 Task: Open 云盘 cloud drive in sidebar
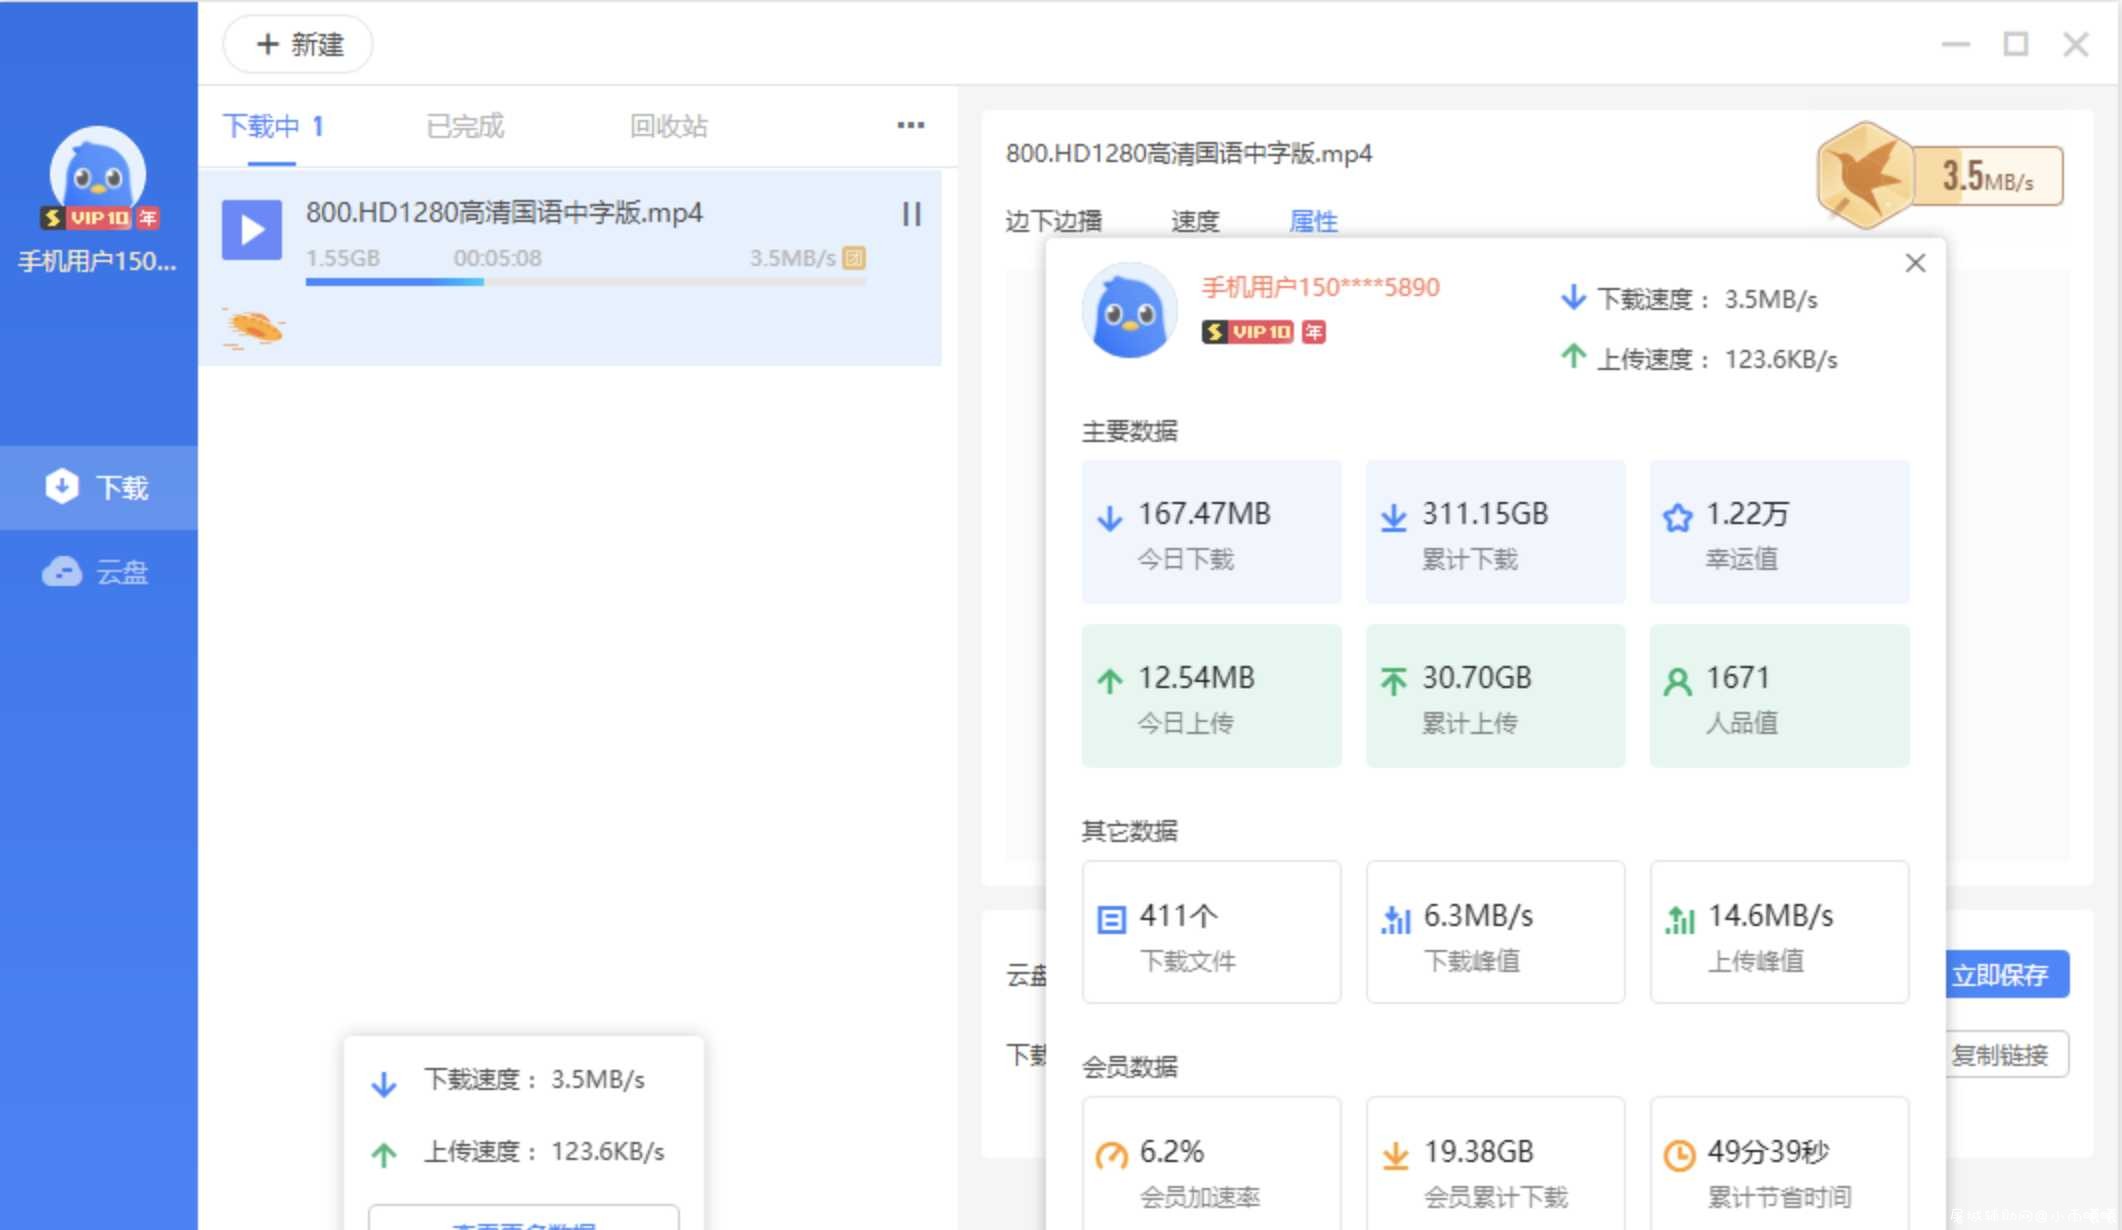coord(98,571)
